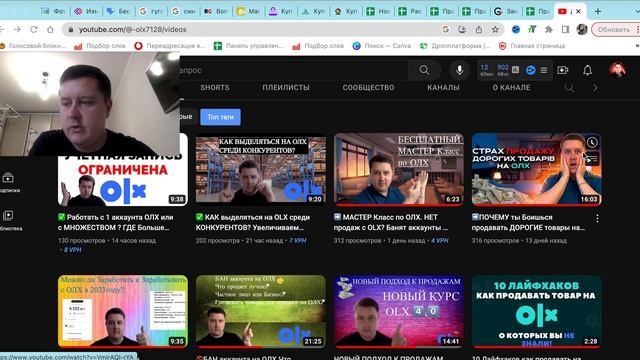
Task: Open the ОГРАНИЧЕНА OLX video thumbnail
Action: click(123, 180)
